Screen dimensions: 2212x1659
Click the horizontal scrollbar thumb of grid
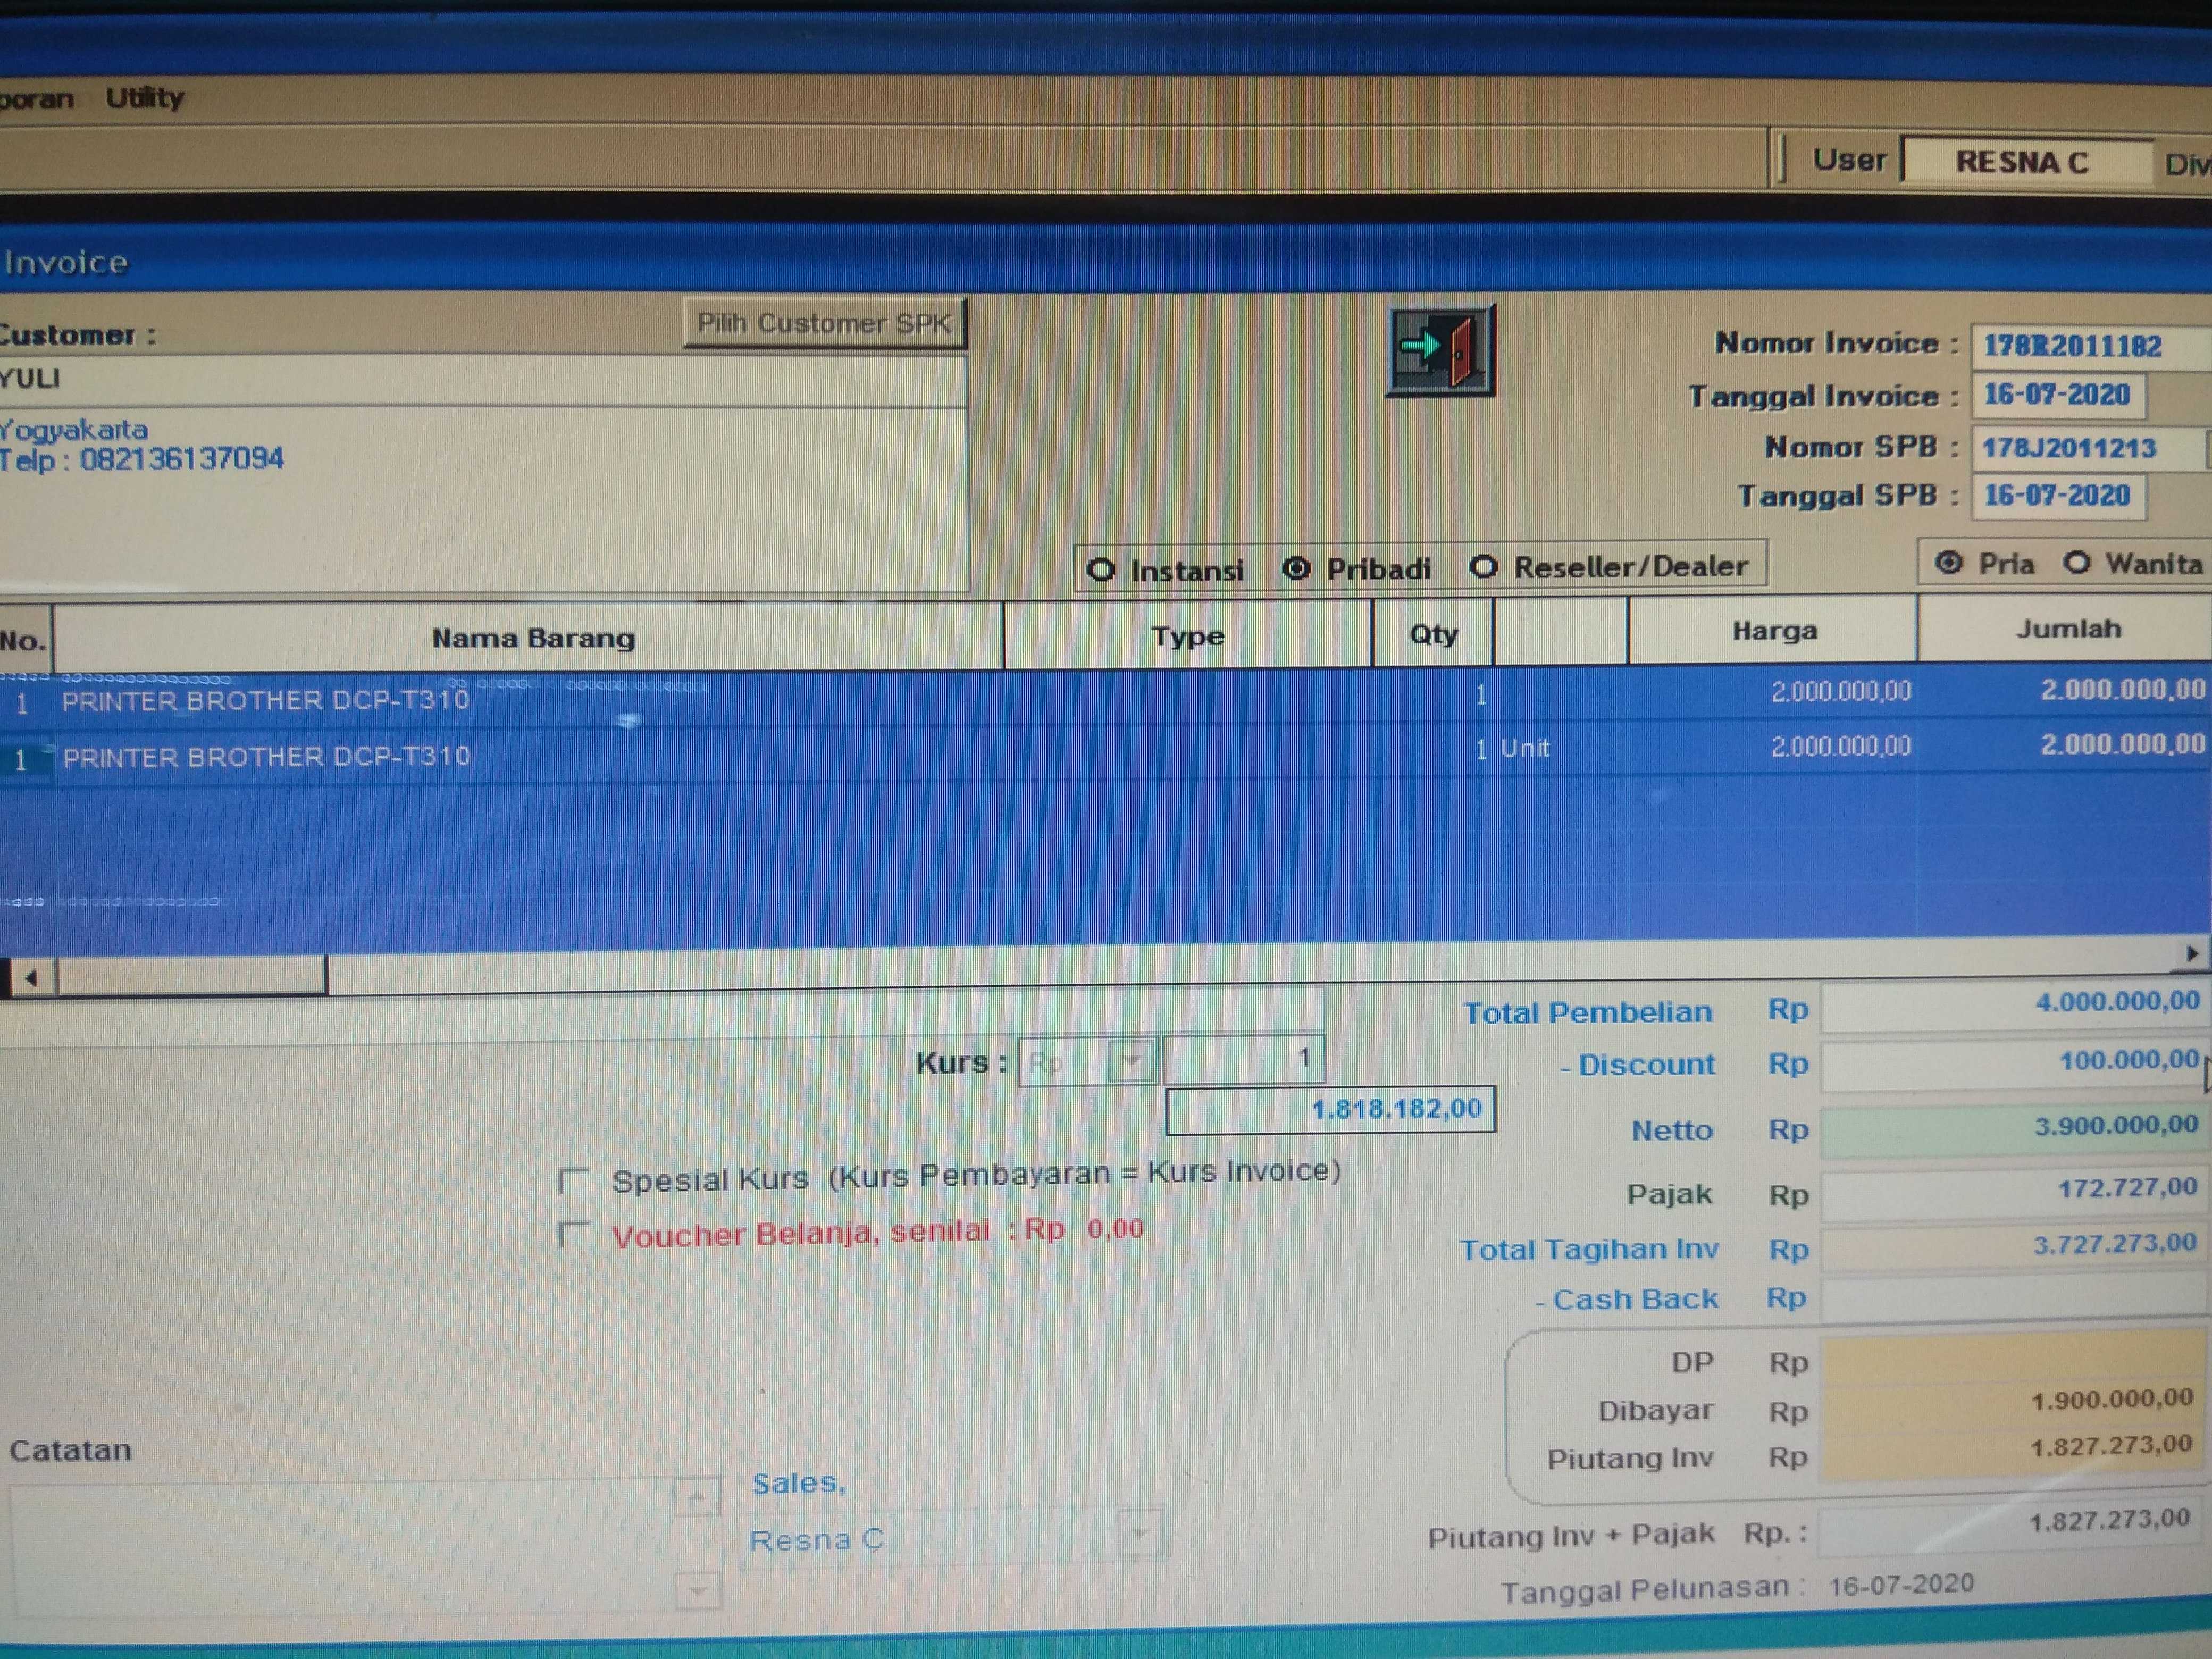(x=192, y=975)
